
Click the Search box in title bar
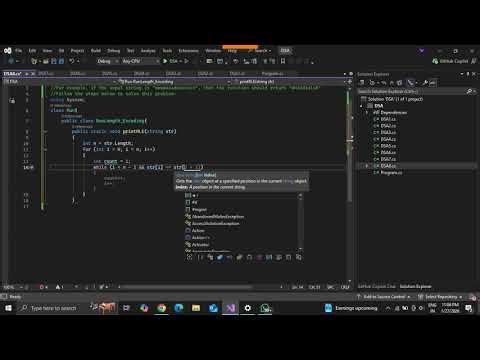point(261,51)
